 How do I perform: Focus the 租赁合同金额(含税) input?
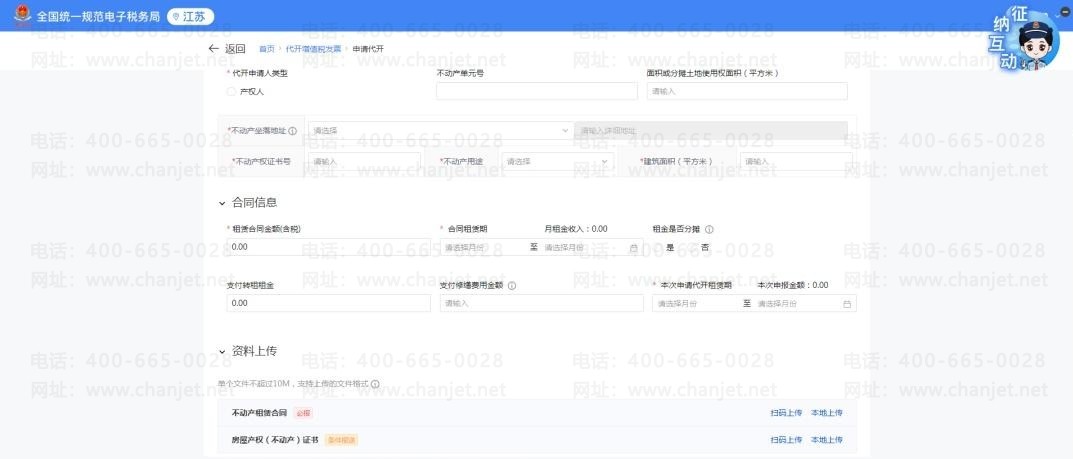click(328, 247)
